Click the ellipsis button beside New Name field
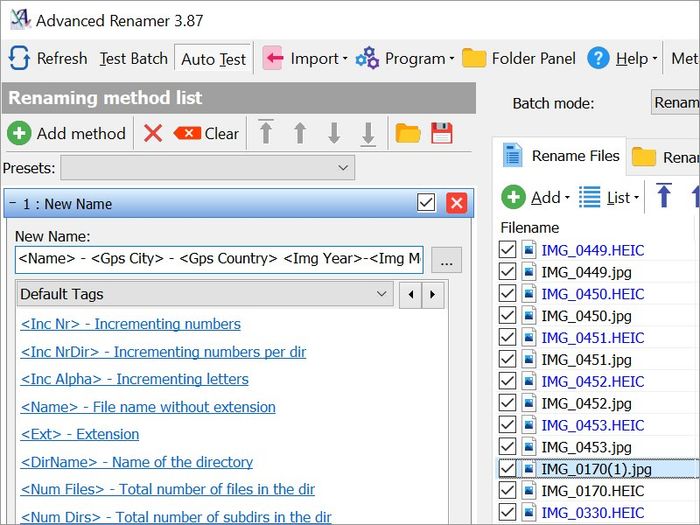Image resolution: width=700 pixels, height=525 pixels. pos(446,260)
